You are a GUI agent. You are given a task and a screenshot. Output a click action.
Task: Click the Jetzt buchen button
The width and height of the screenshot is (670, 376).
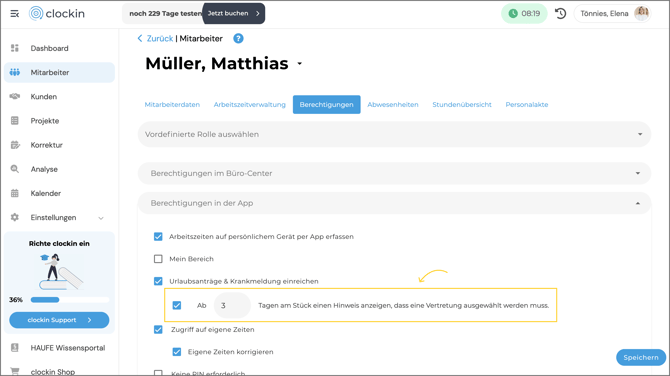pyautogui.click(x=233, y=14)
